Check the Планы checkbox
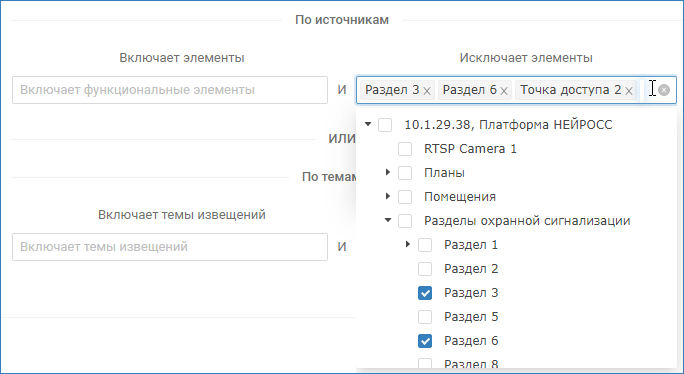 [x=405, y=173]
